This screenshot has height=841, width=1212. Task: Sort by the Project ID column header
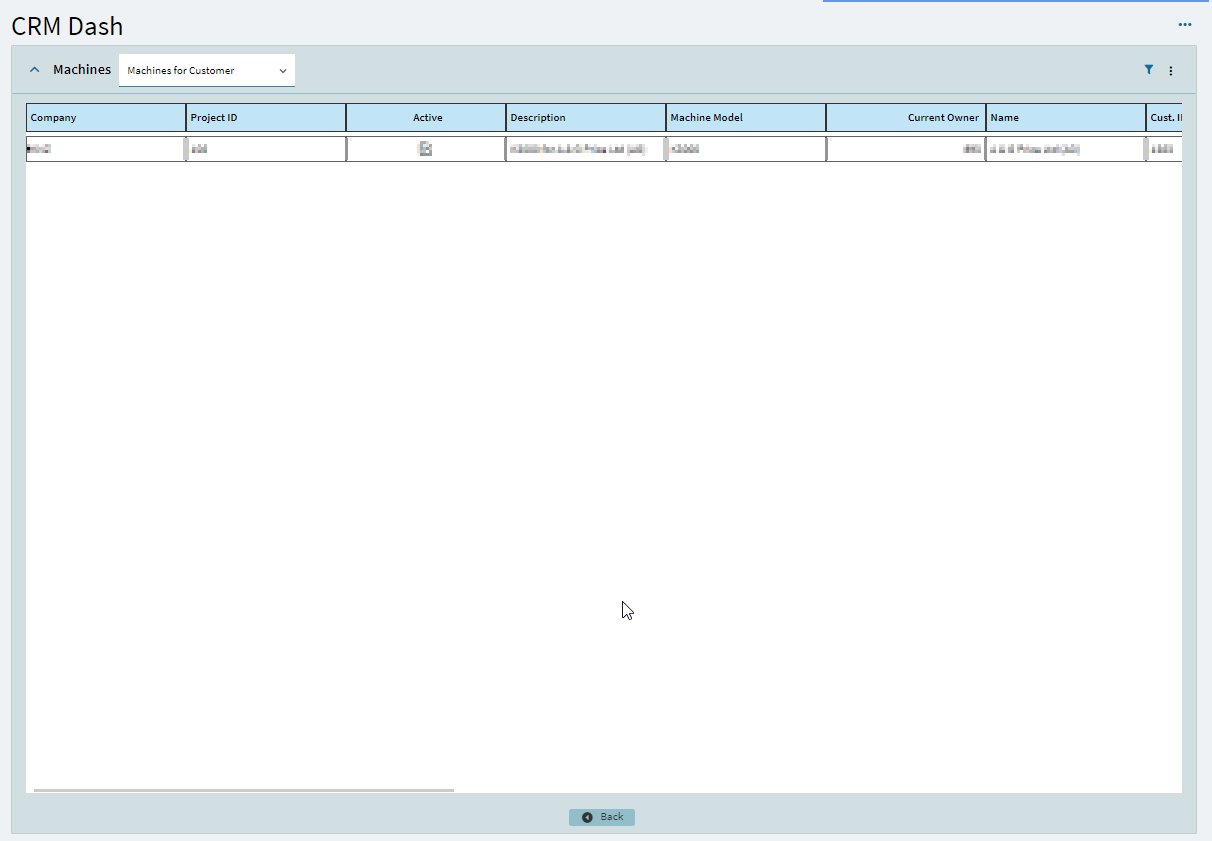[266, 118]
